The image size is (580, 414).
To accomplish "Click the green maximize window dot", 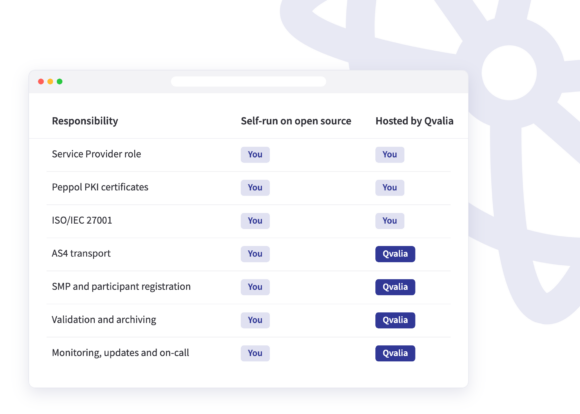I will click(60, 81).
